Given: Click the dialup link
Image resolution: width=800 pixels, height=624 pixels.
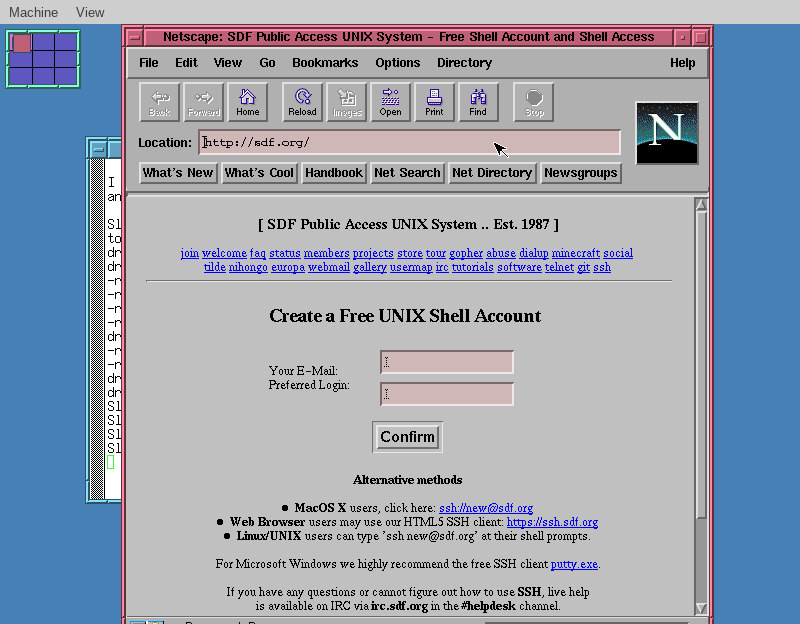Looking at the screenshot, I should coord(534,253).
